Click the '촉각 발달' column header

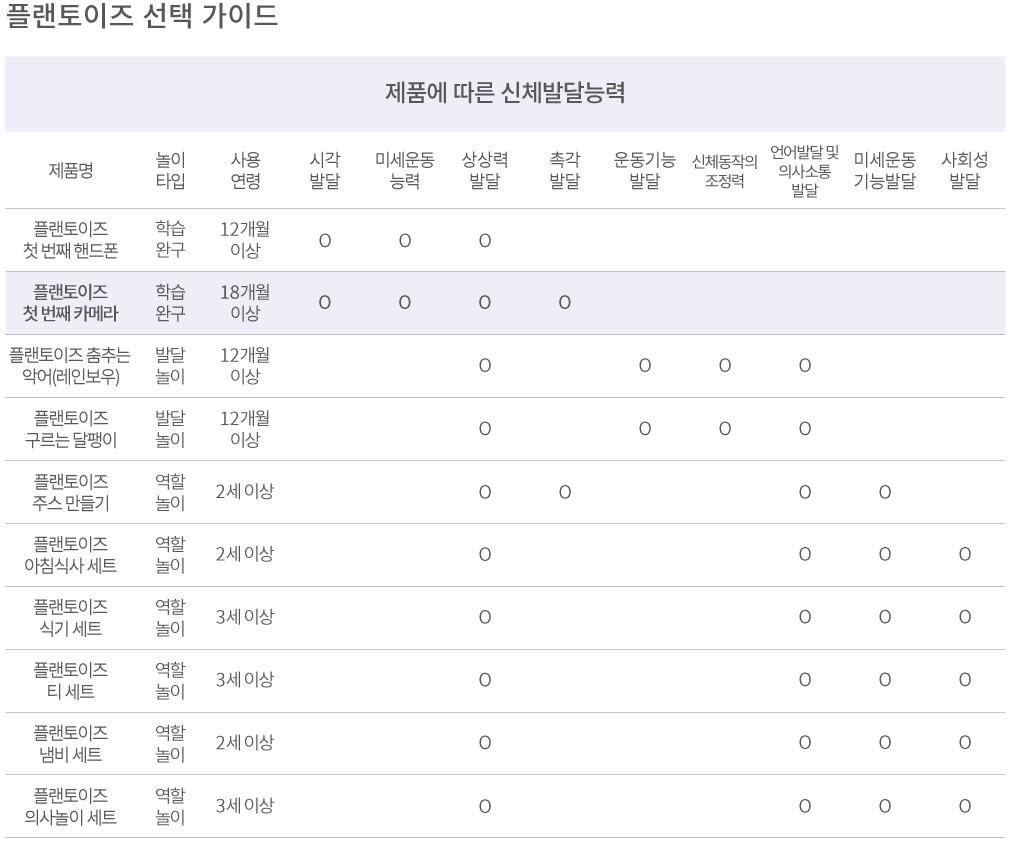click(565, 170)
